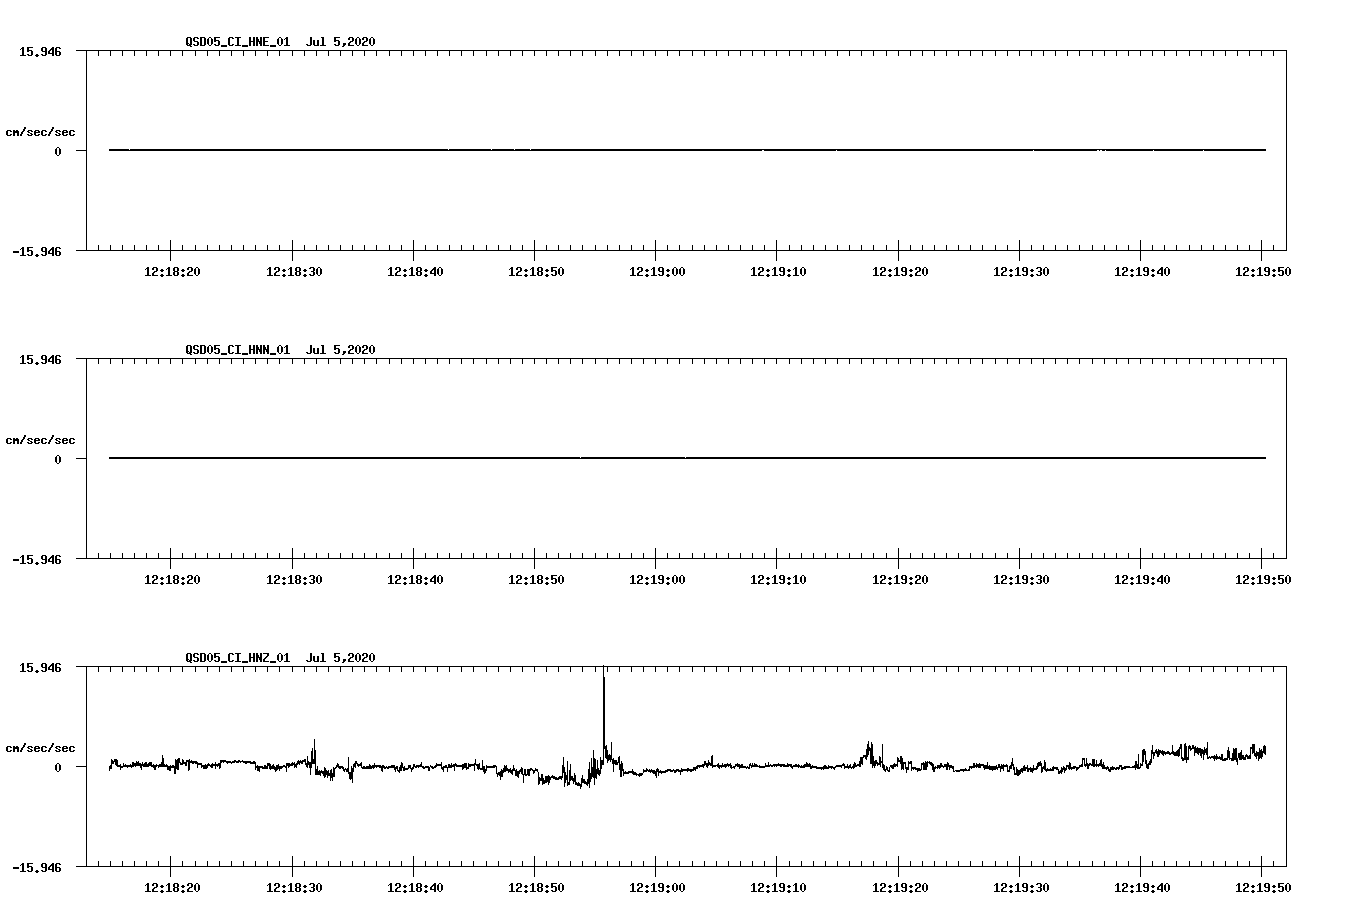Click the 0 axis value of HNZ plot
This screenshot has height=924, width=1358.
[x=58, y=767]
